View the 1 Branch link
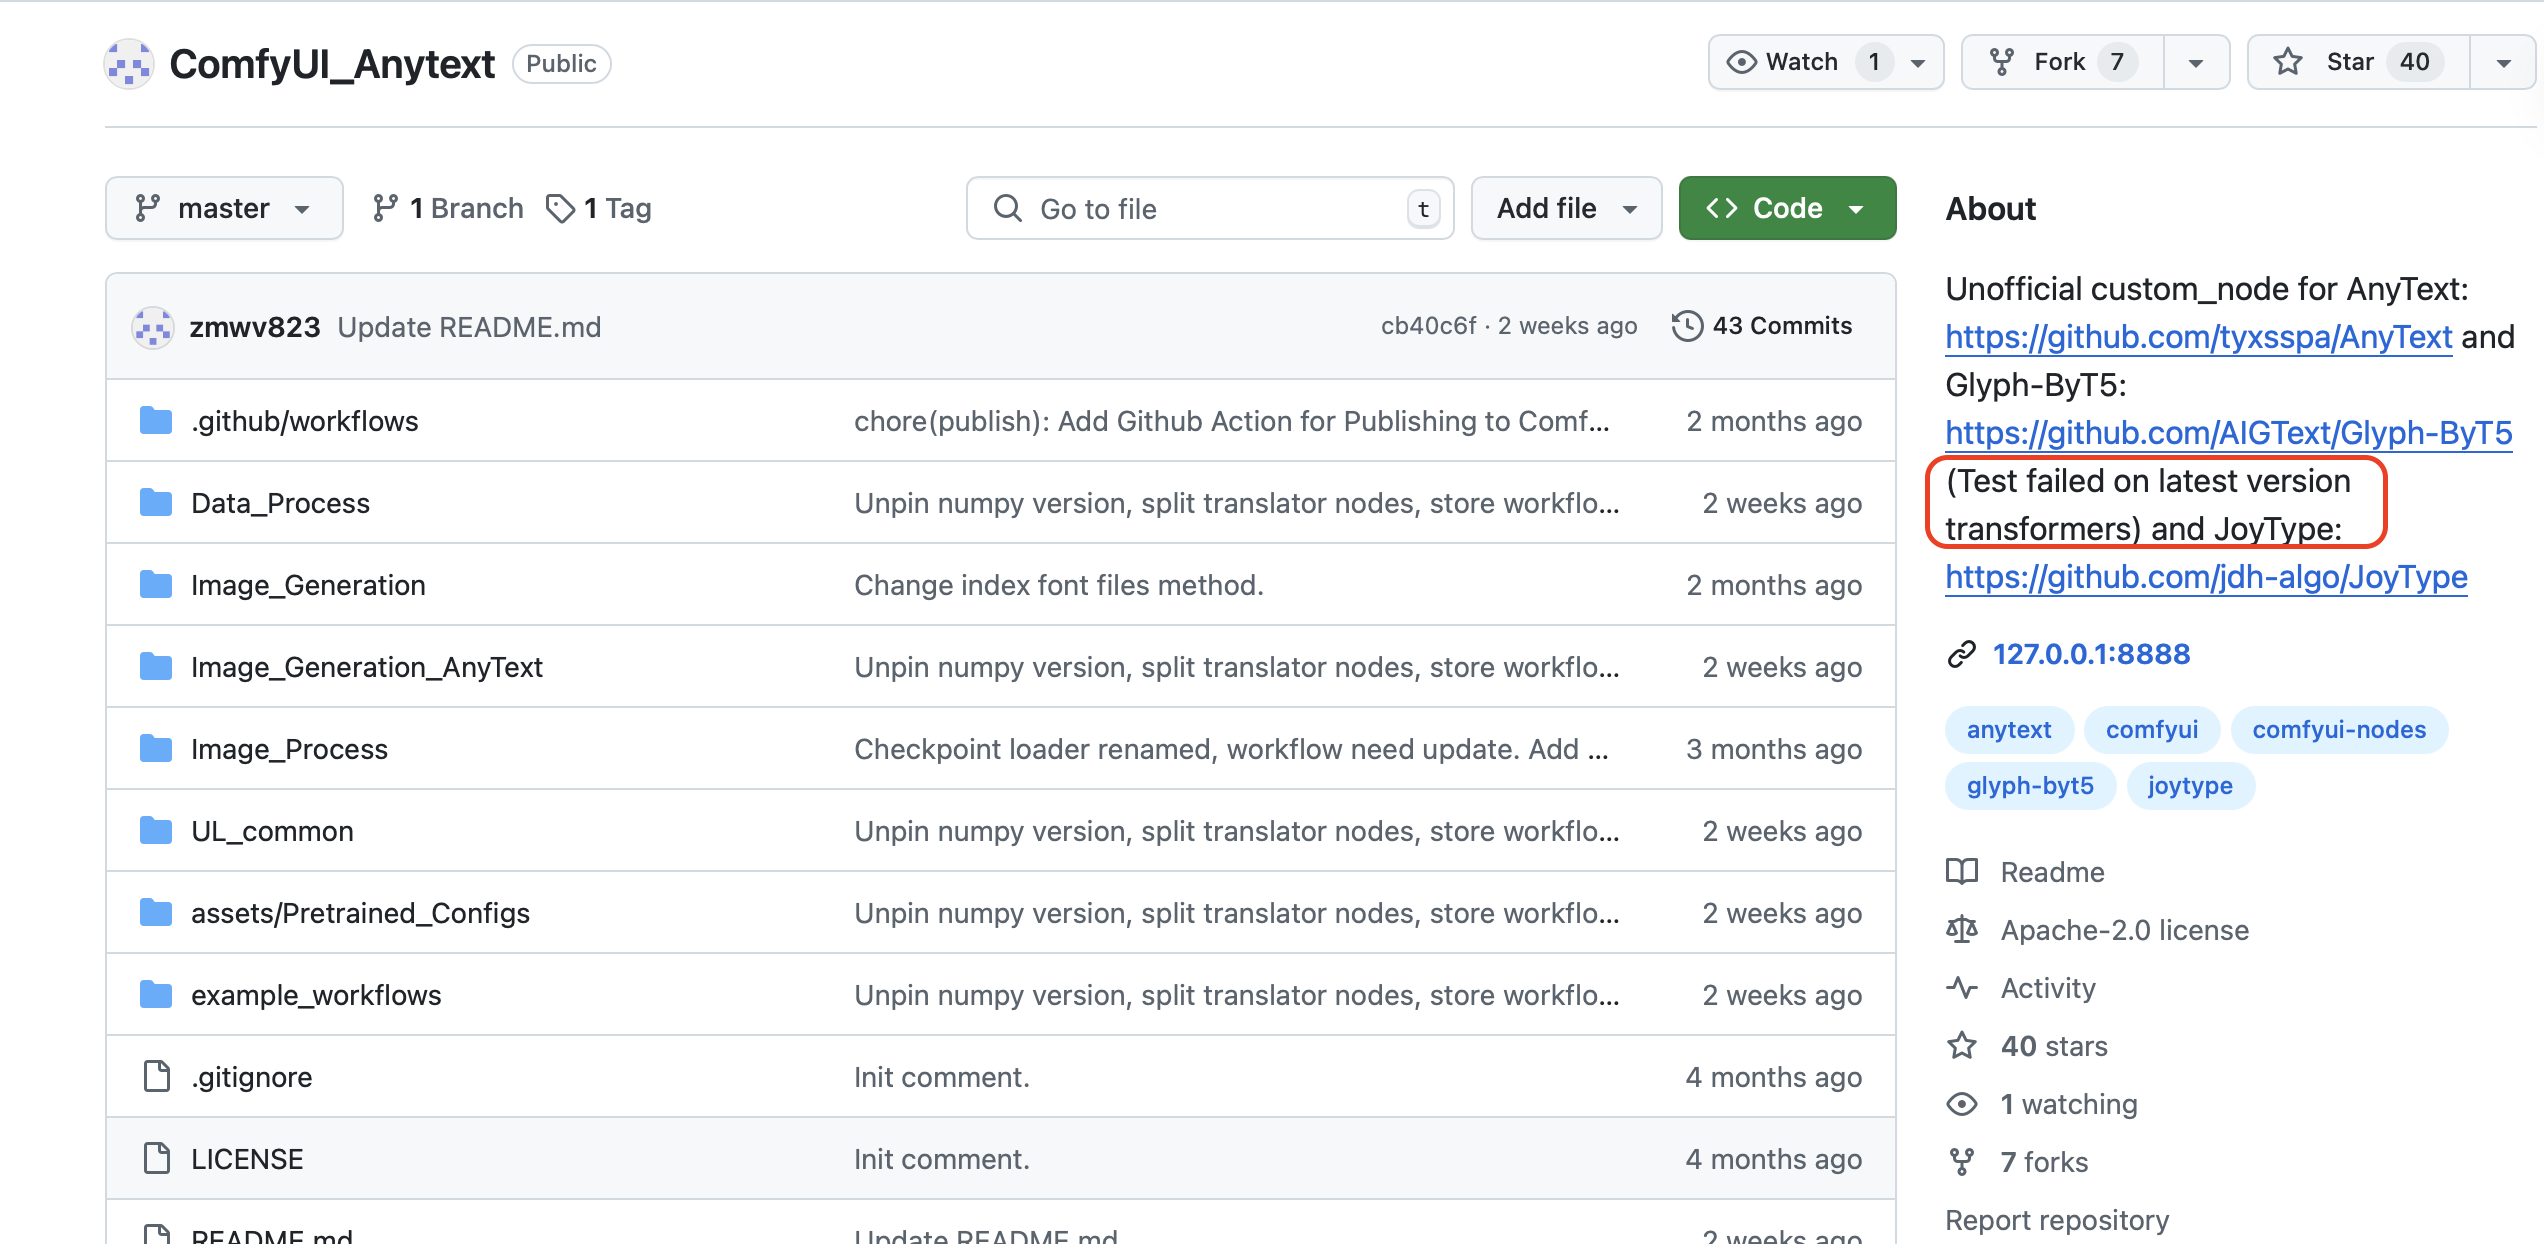 (x=448, y=208)
